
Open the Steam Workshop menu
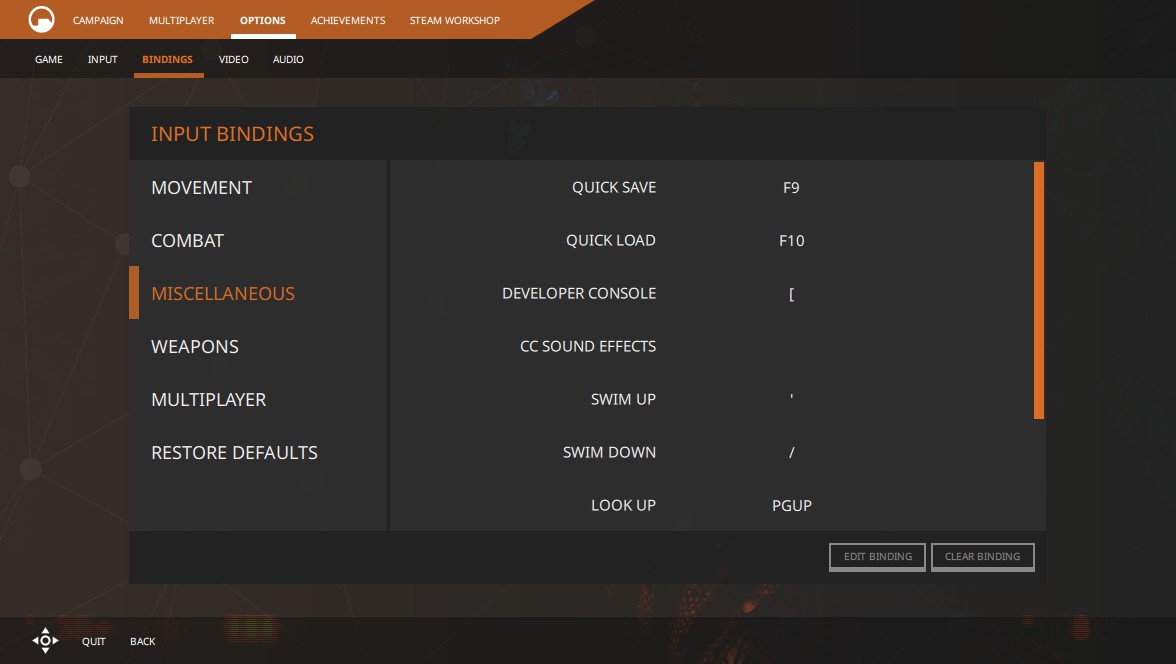coord(454,20)
